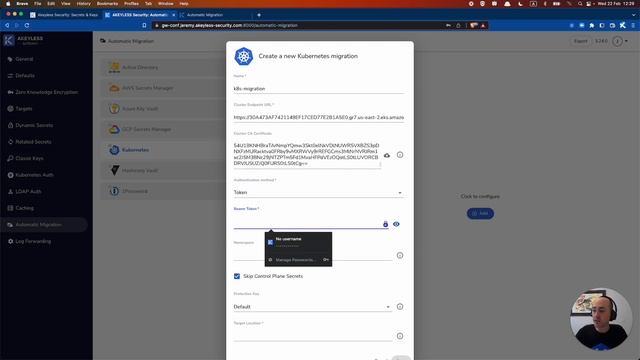The height and width of the screenshot is (360, 640).
Task: Open Rotated Secrets in the sidebar
Action: point(33,142)
